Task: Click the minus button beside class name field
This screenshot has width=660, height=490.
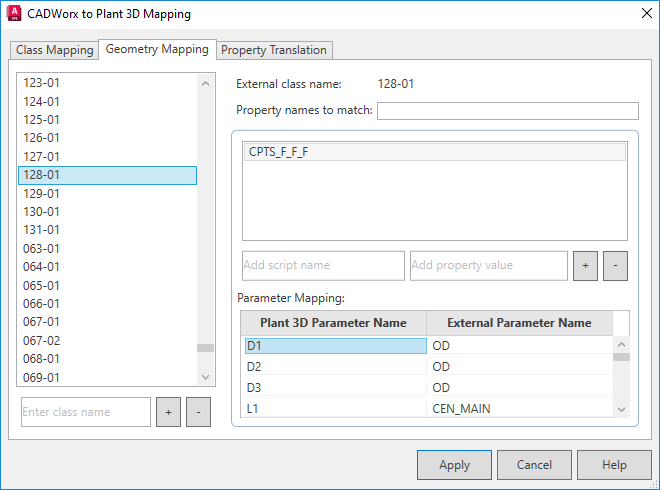Action: click(198, 412)
